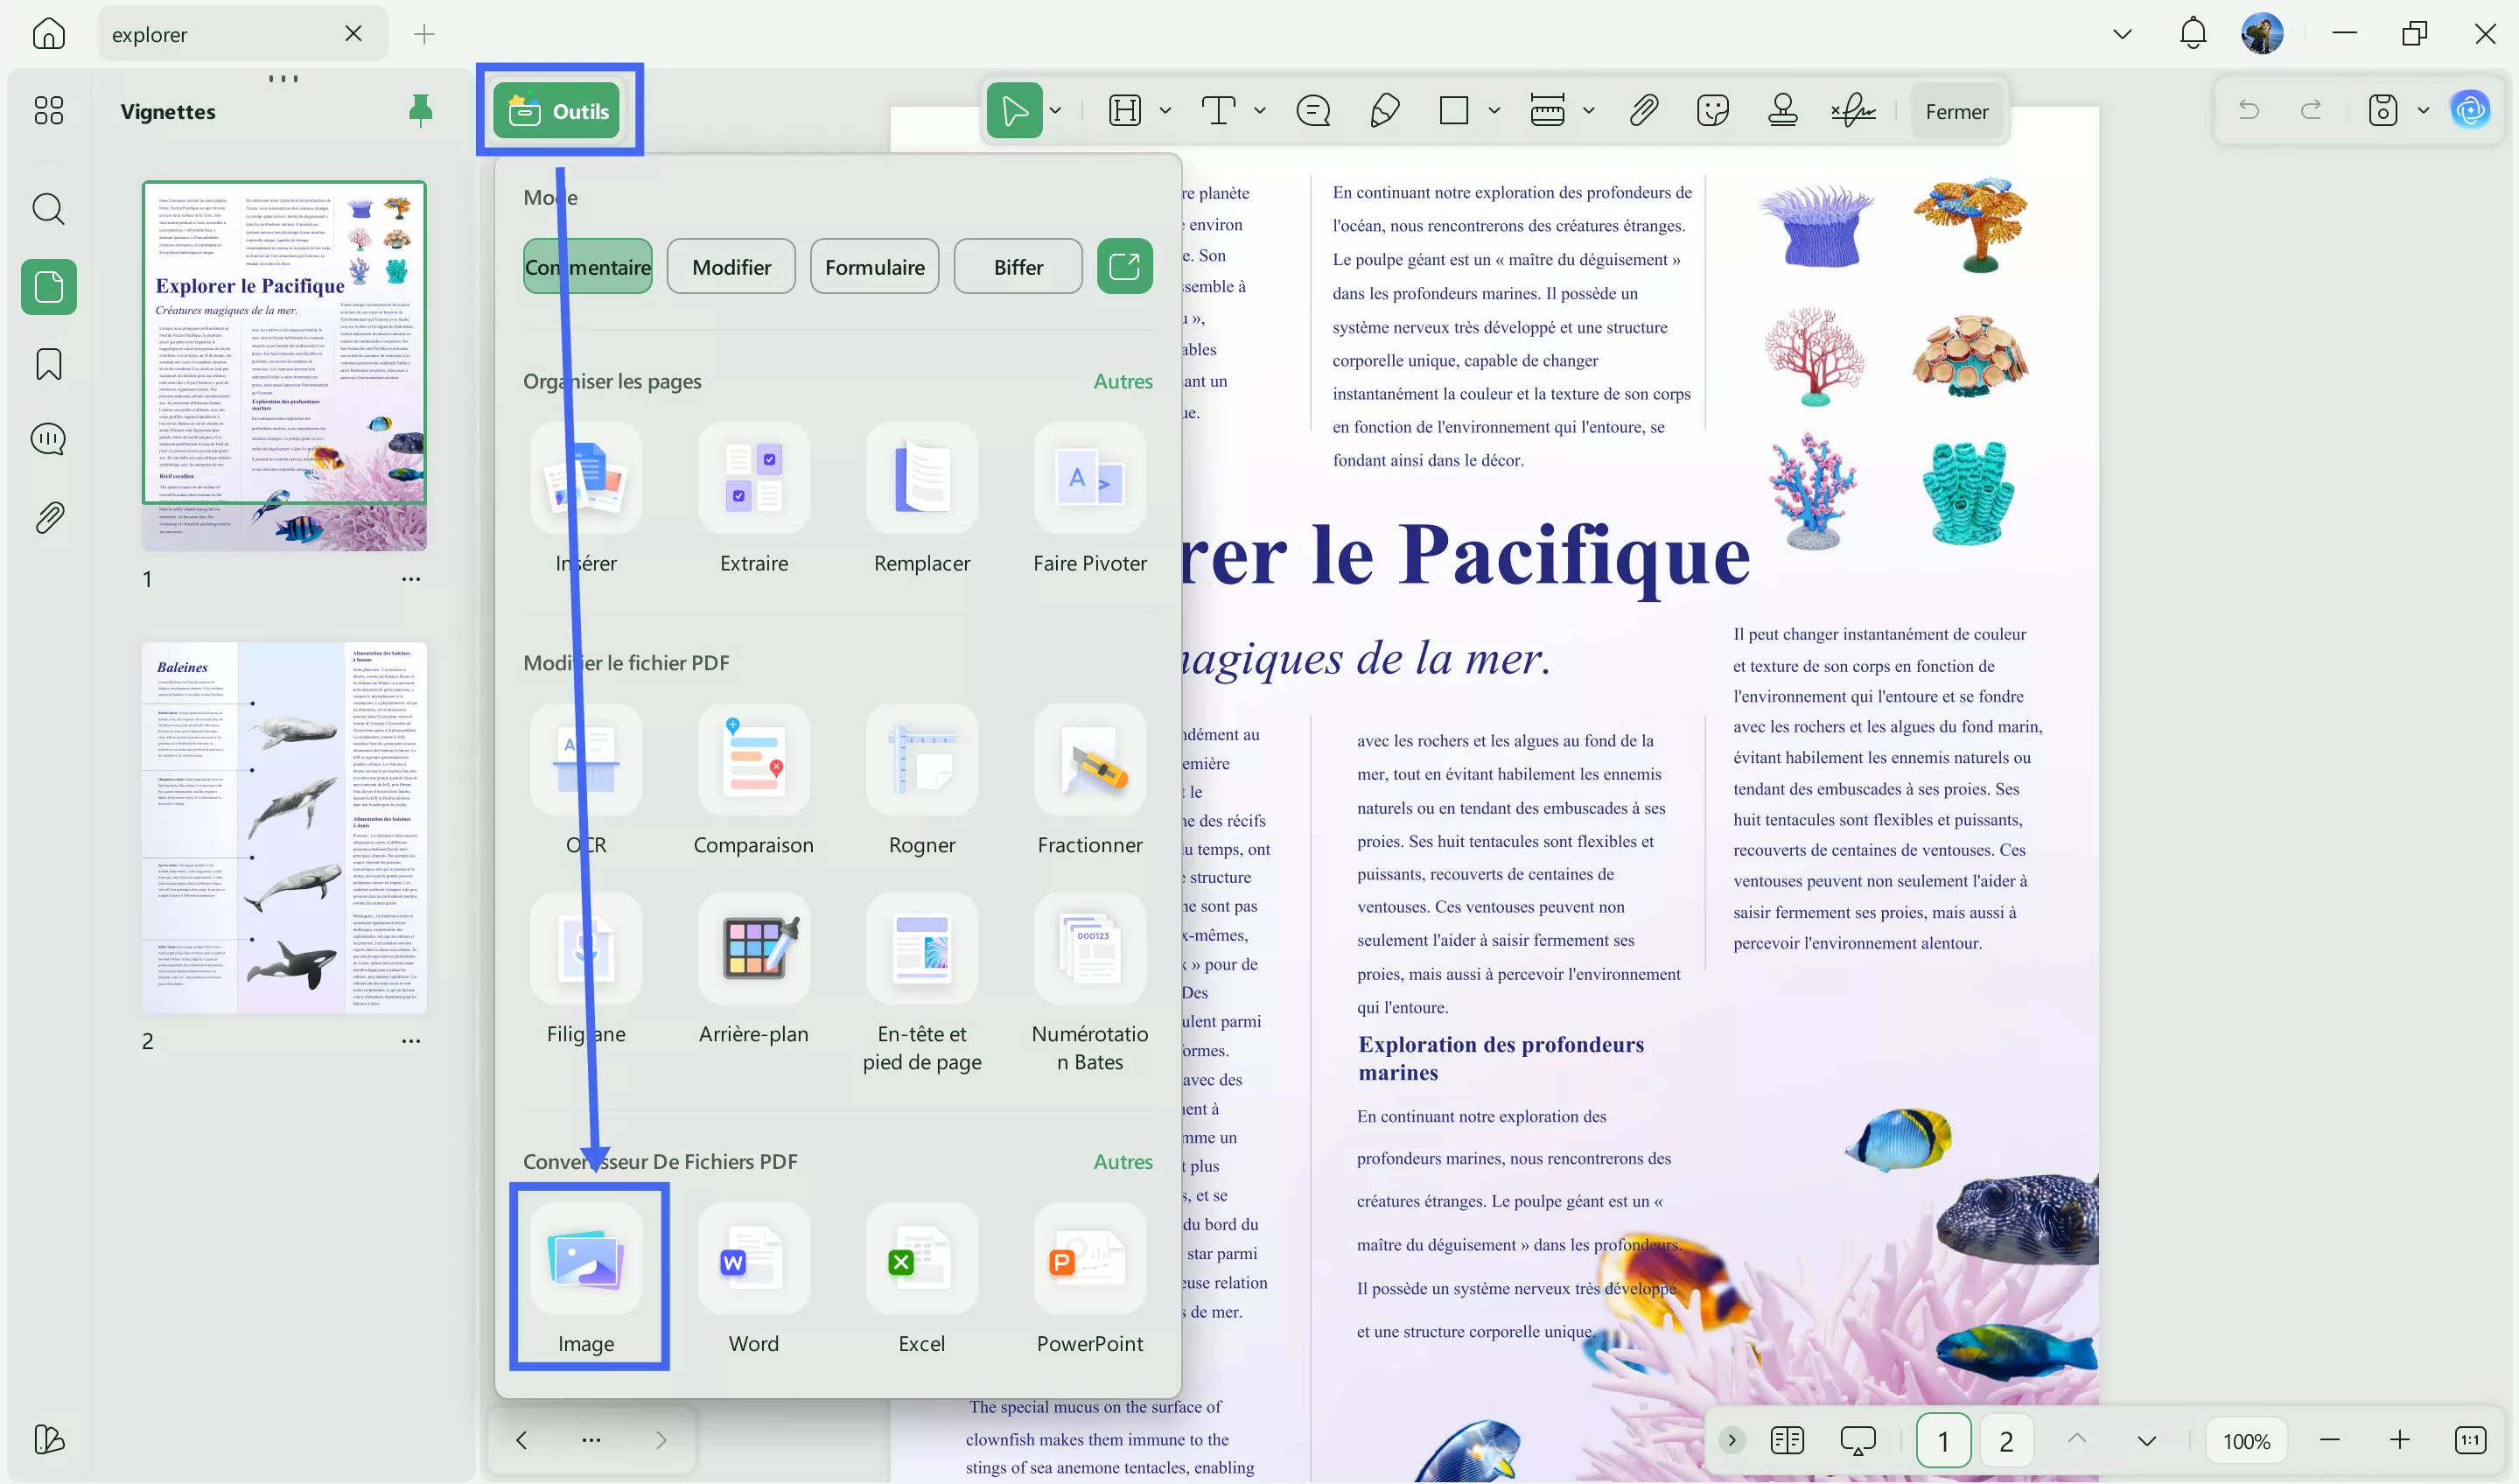Select the rectangle shape tool

[x=1453, y=110]
